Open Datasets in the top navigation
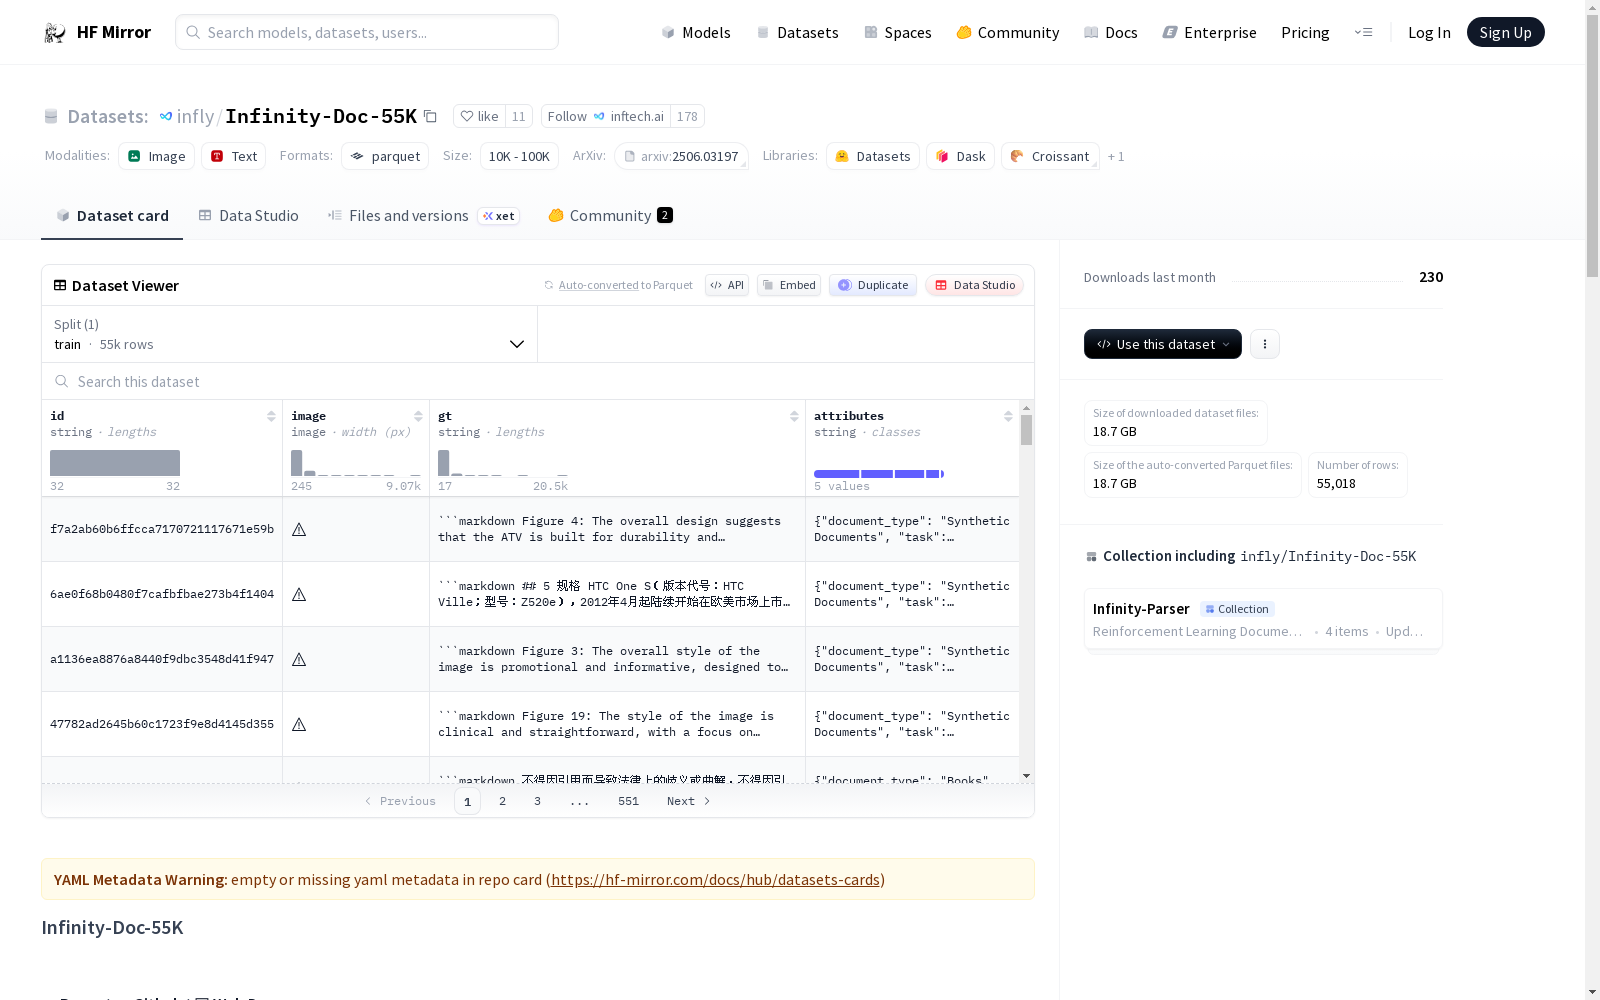Viewport: 1600px width, 1000px height. tap(798, 32)
